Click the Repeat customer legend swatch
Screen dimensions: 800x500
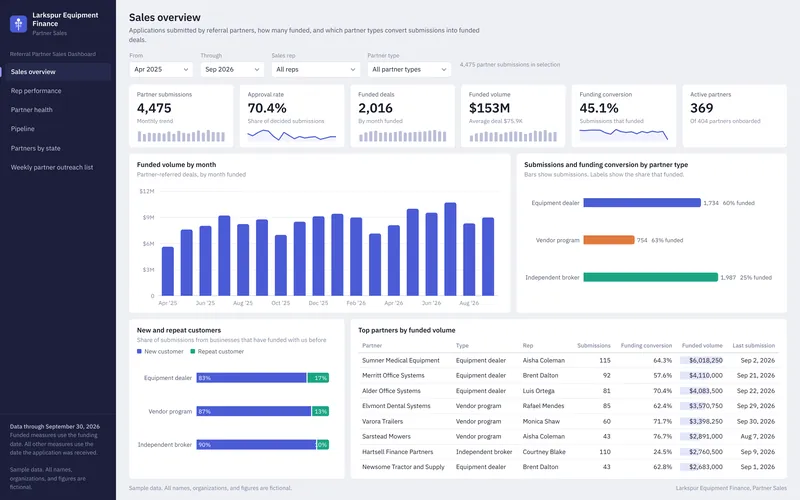(x=193, y=352)
